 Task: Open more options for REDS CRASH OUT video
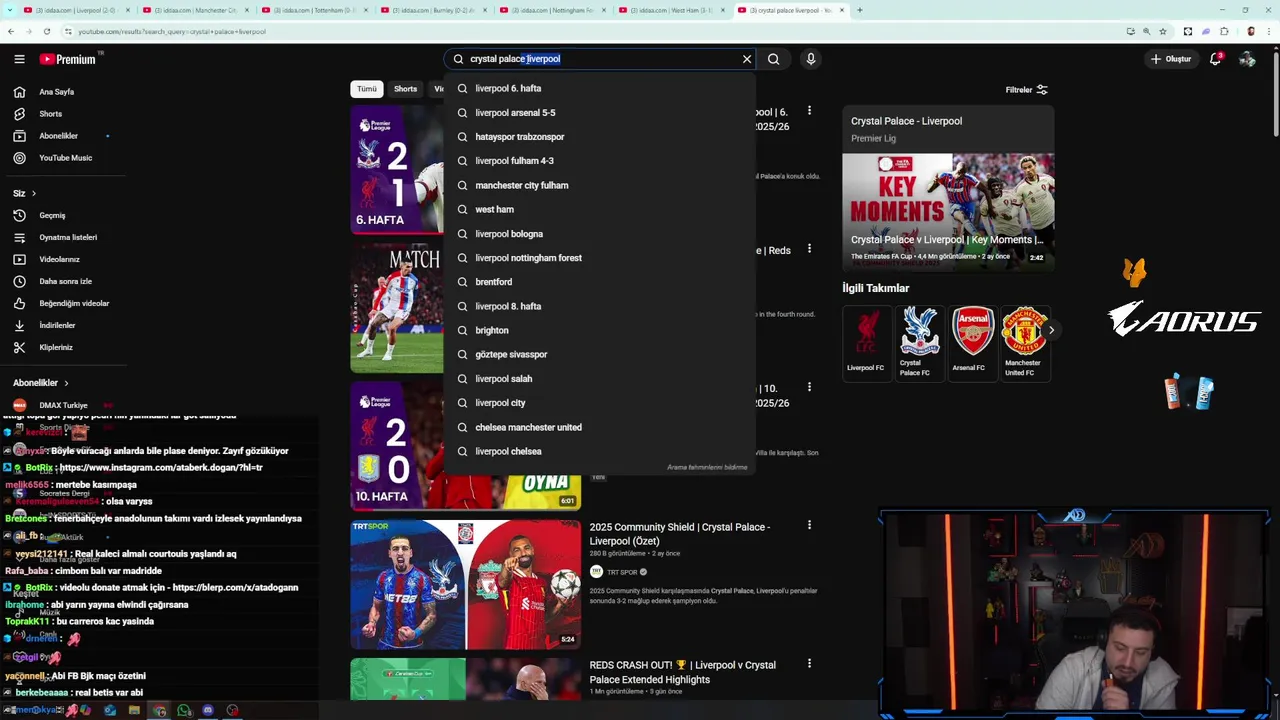809,663
